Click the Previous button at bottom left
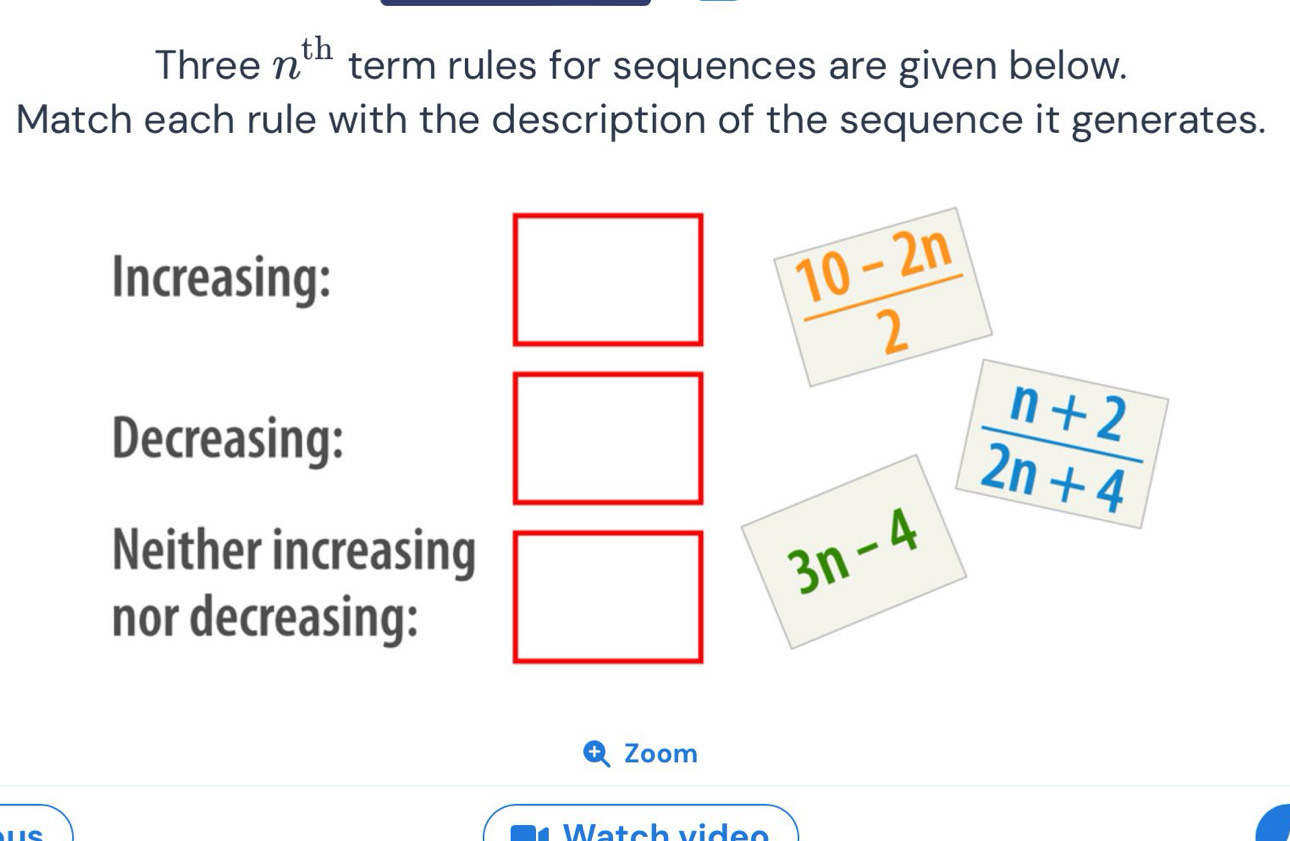The height and width of the screenshot is (841, 1290). click(30, 828)
